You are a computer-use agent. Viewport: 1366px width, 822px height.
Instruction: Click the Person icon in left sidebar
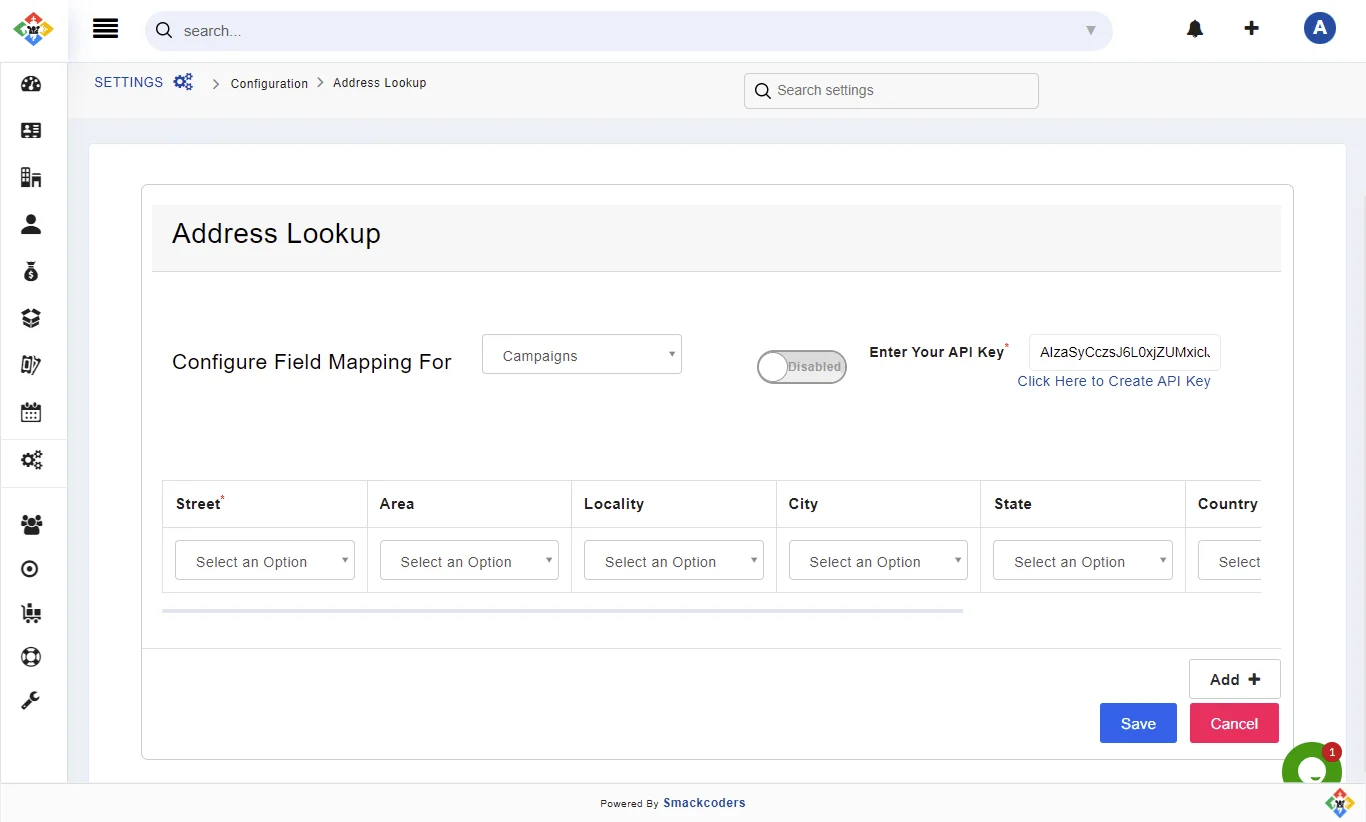pyautogui.click(x=30, y=224)
